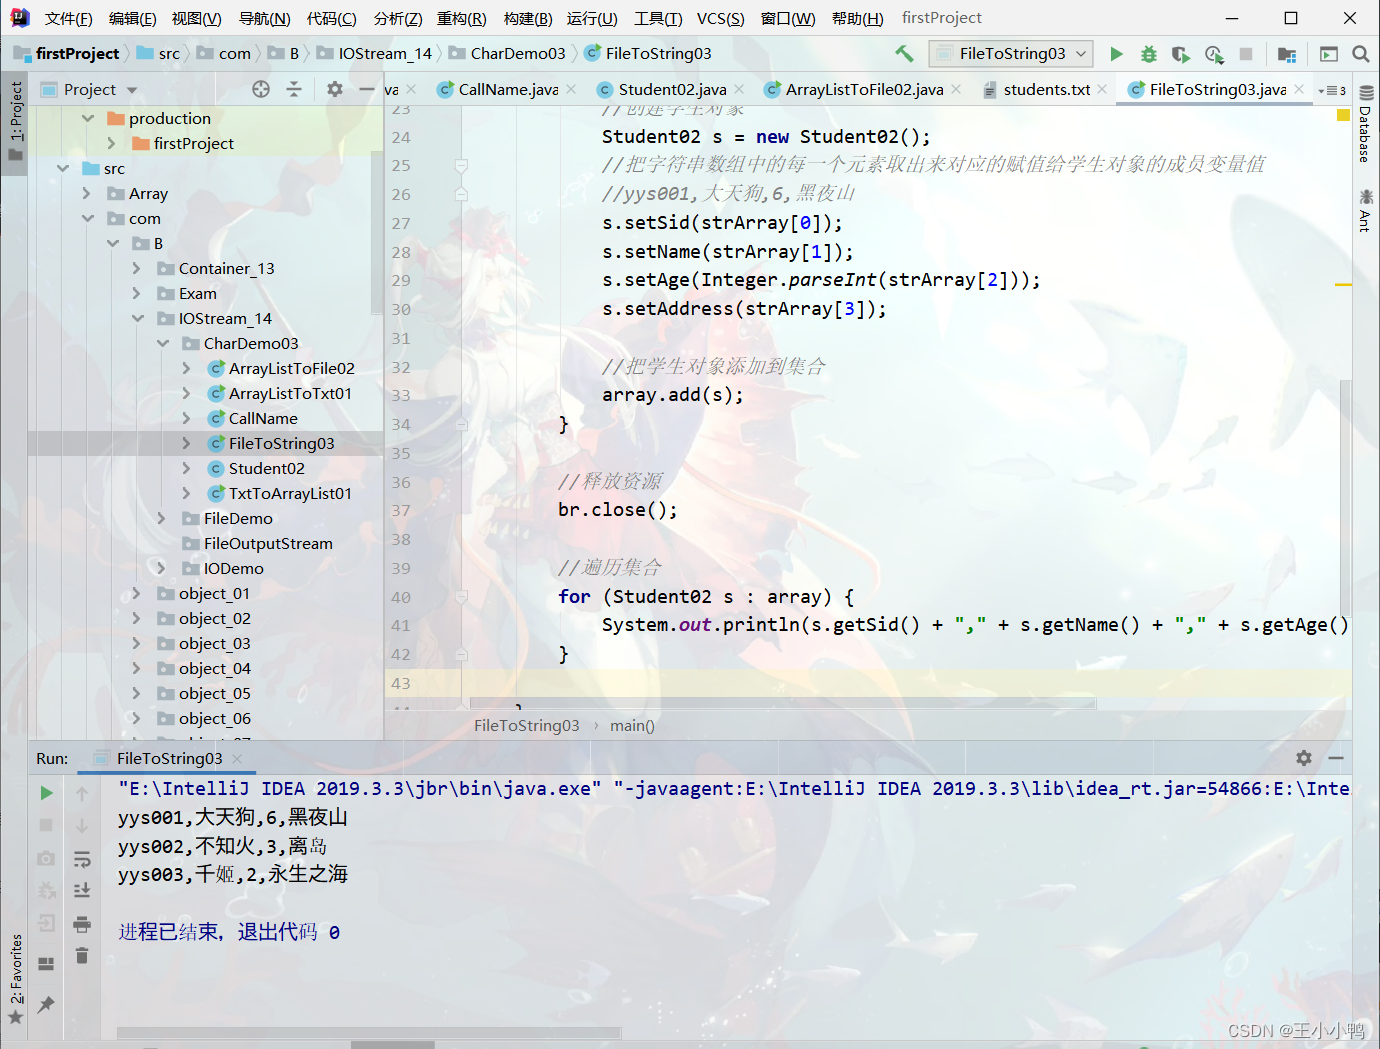Expand the FileDemo folder
The image size is (1380, 1049).
click(x=162, y=518)
